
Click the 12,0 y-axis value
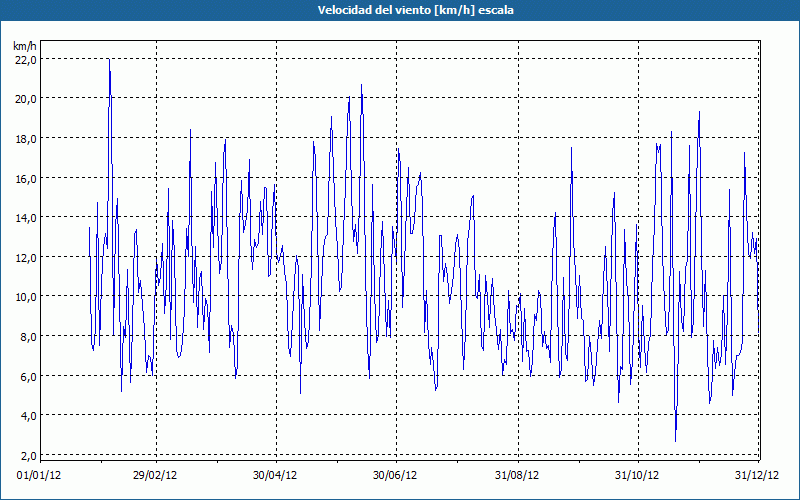point(26,258)
